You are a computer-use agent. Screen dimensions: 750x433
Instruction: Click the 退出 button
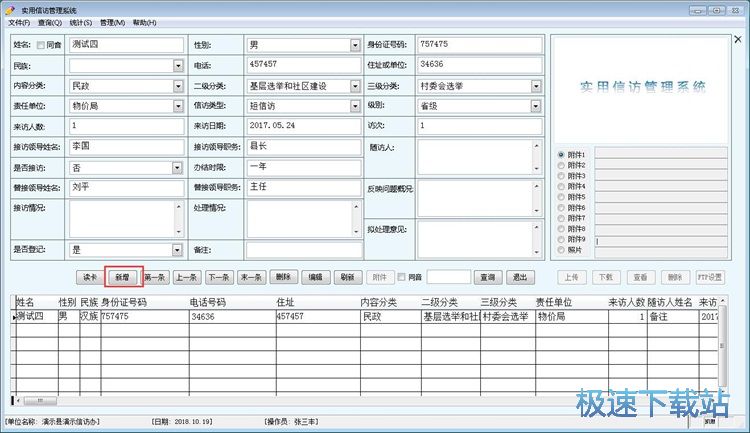[x=520, y=277]
